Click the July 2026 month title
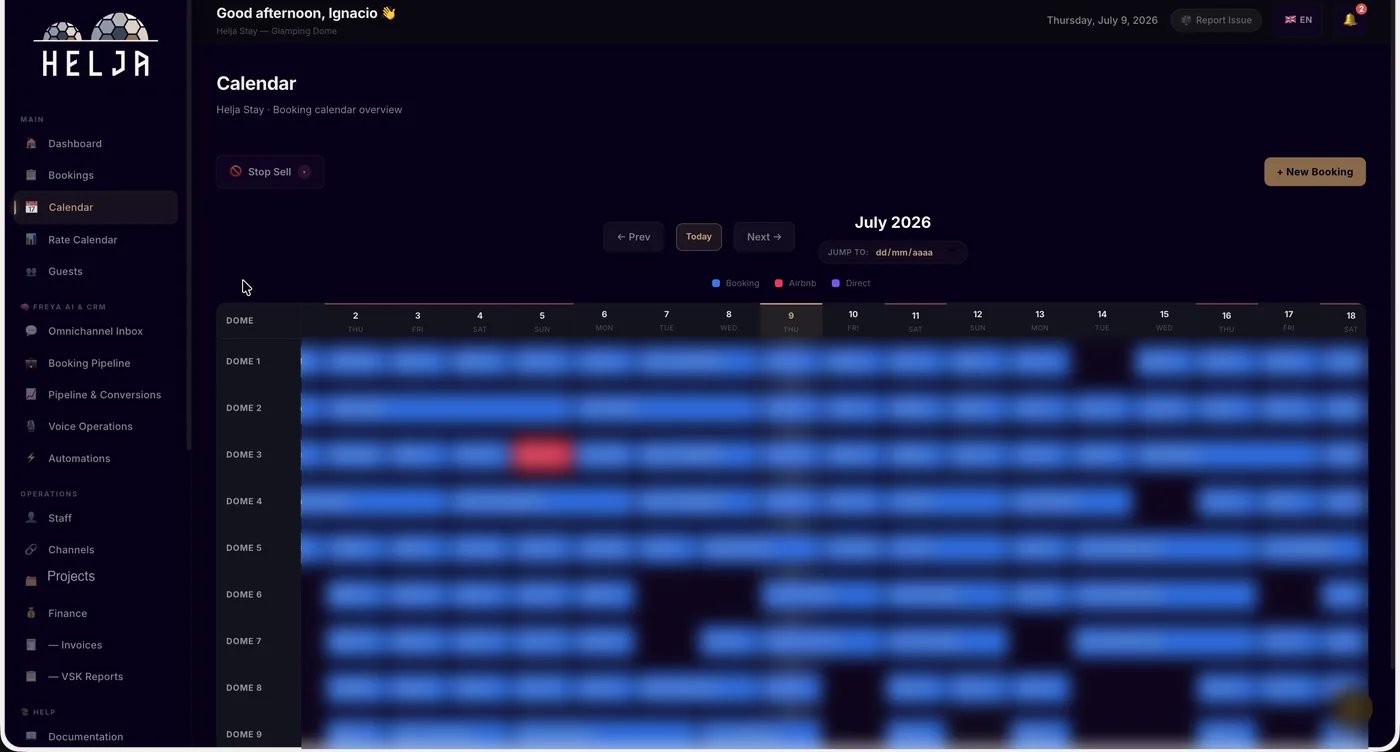Image resolution: width=1400 pixels, height=752 pixels. pos(892,222)
